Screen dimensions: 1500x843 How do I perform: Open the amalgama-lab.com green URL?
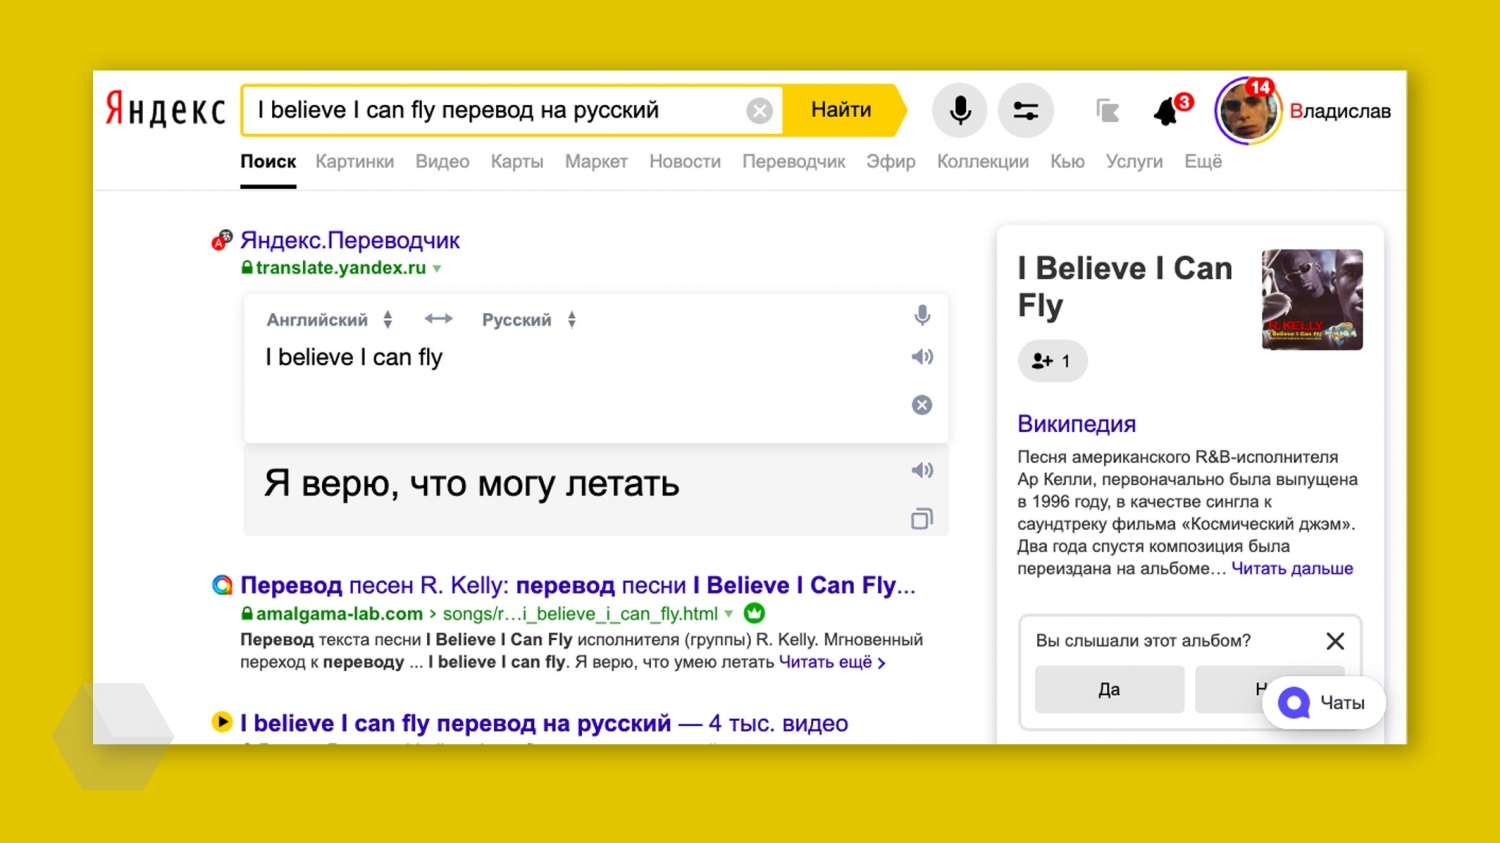tap(339, 614)
